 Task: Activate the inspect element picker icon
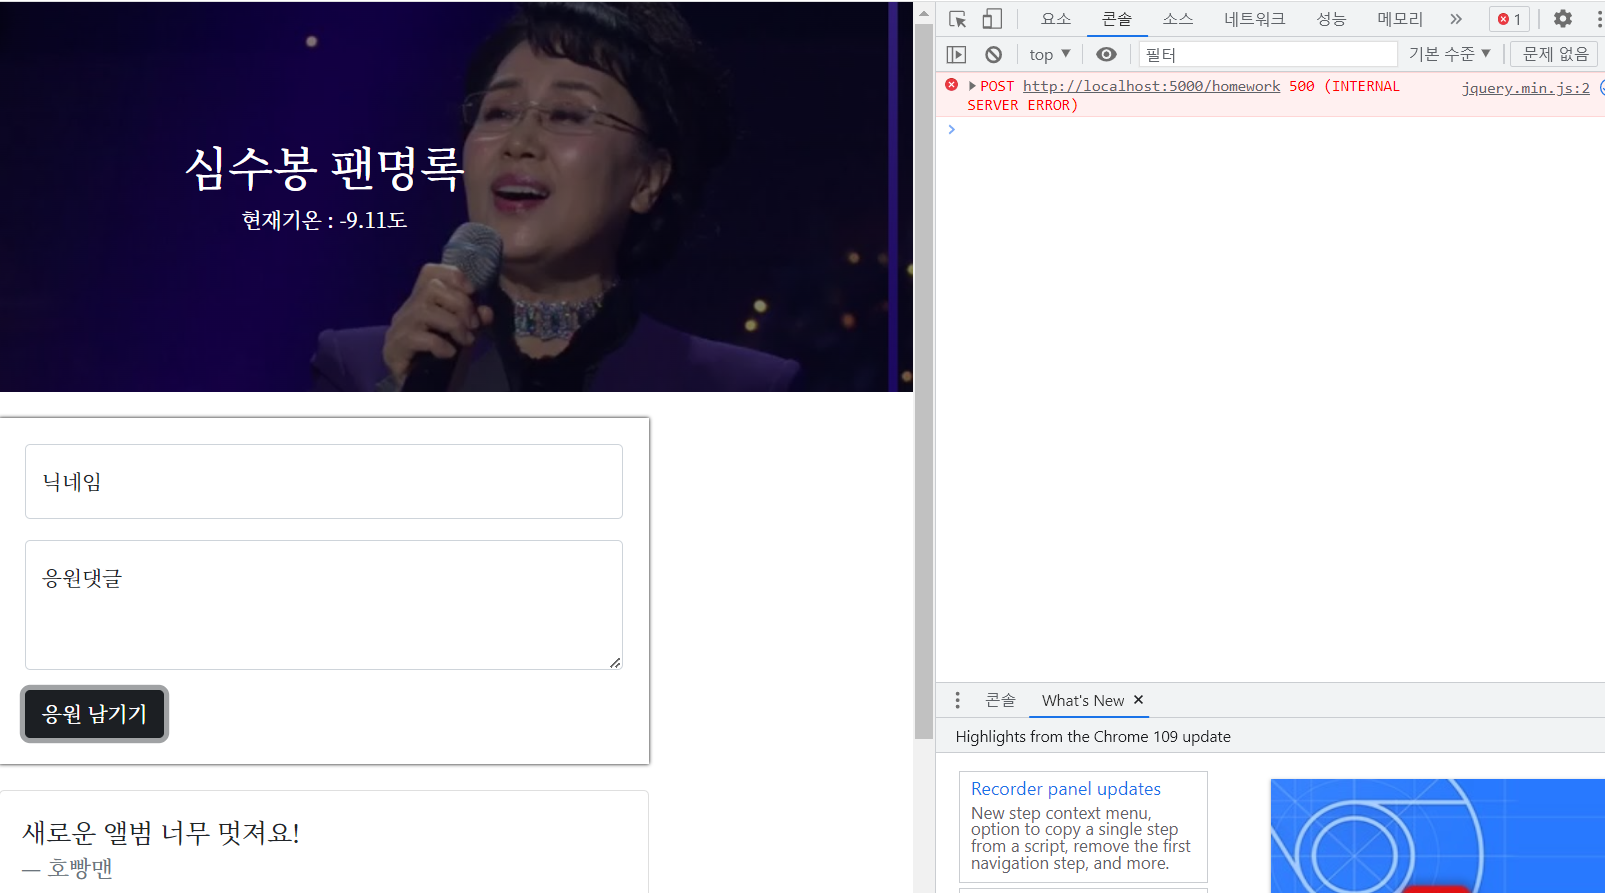[957, 19]
